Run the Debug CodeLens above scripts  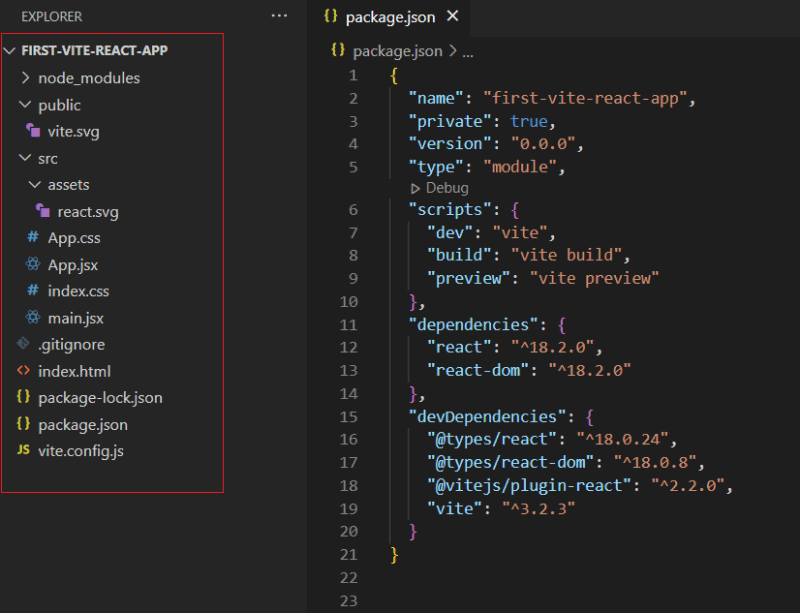(440, 188)
